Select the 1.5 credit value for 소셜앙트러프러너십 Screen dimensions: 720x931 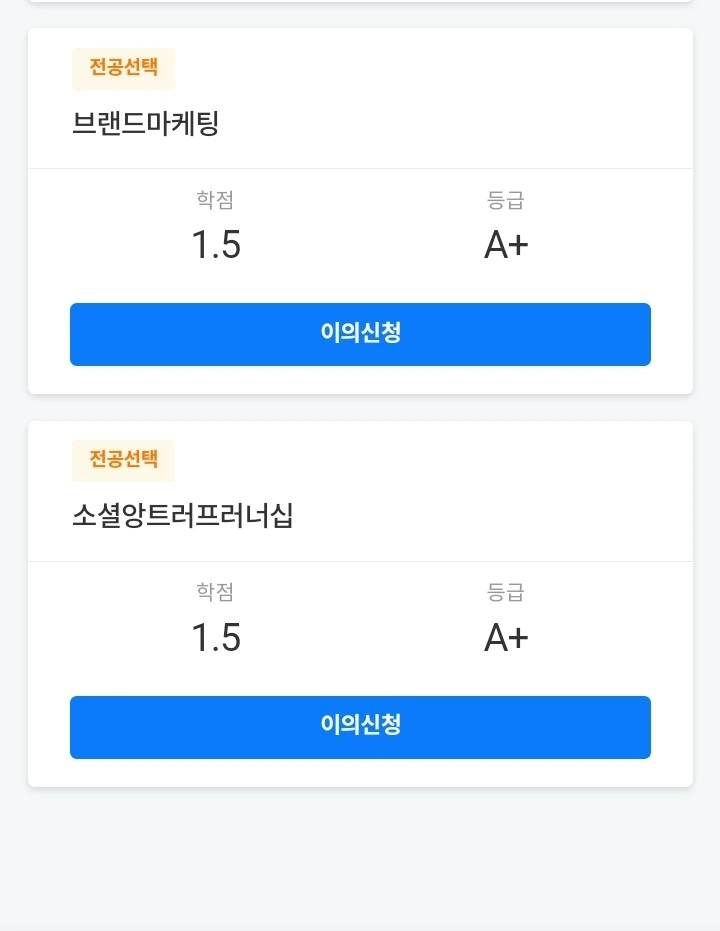[x=216, y=638]
